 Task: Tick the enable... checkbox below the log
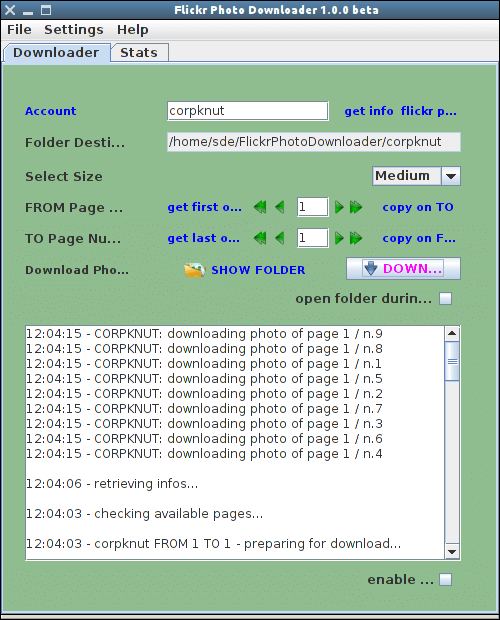(x=445, y=580)
